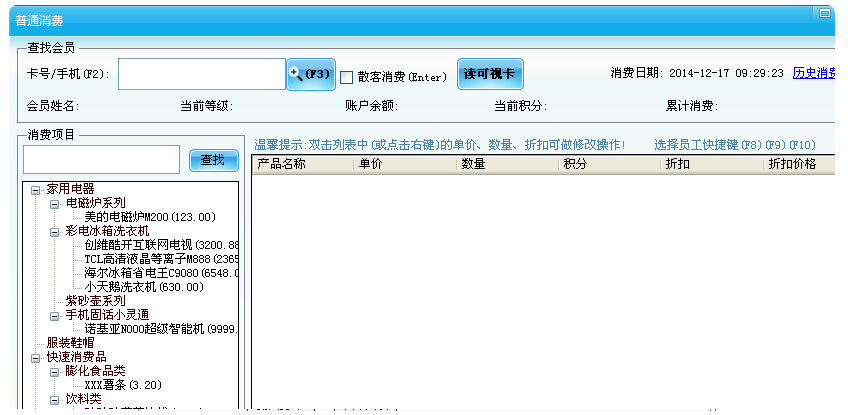Select TCL高清液晶等离子M888 item
Screen dimensions: 848x415
click(161, 259)
